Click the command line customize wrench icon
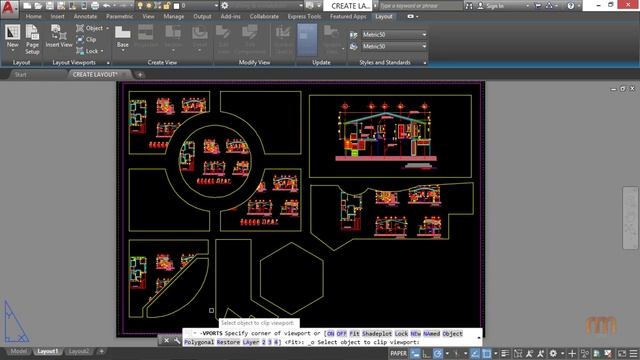Image resolution: width=640 pixels, height=360 pixels. coord(177,340)
